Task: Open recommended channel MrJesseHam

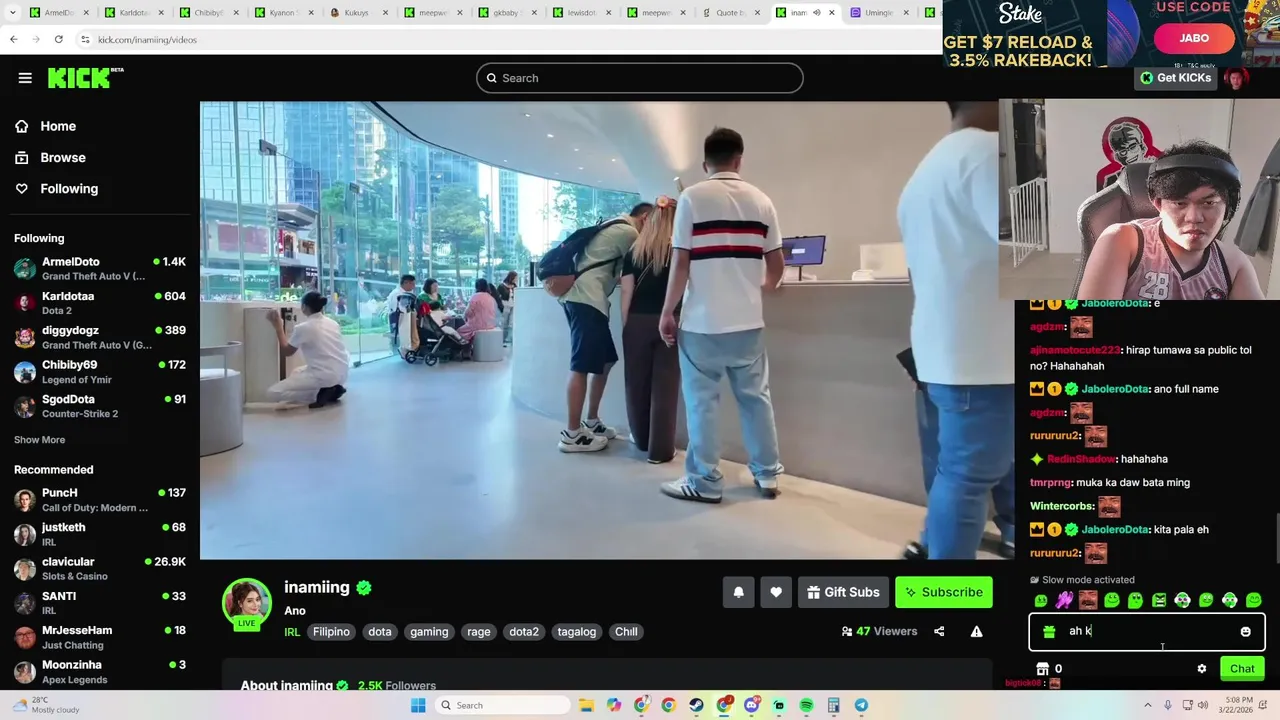Action: [100, 637]
